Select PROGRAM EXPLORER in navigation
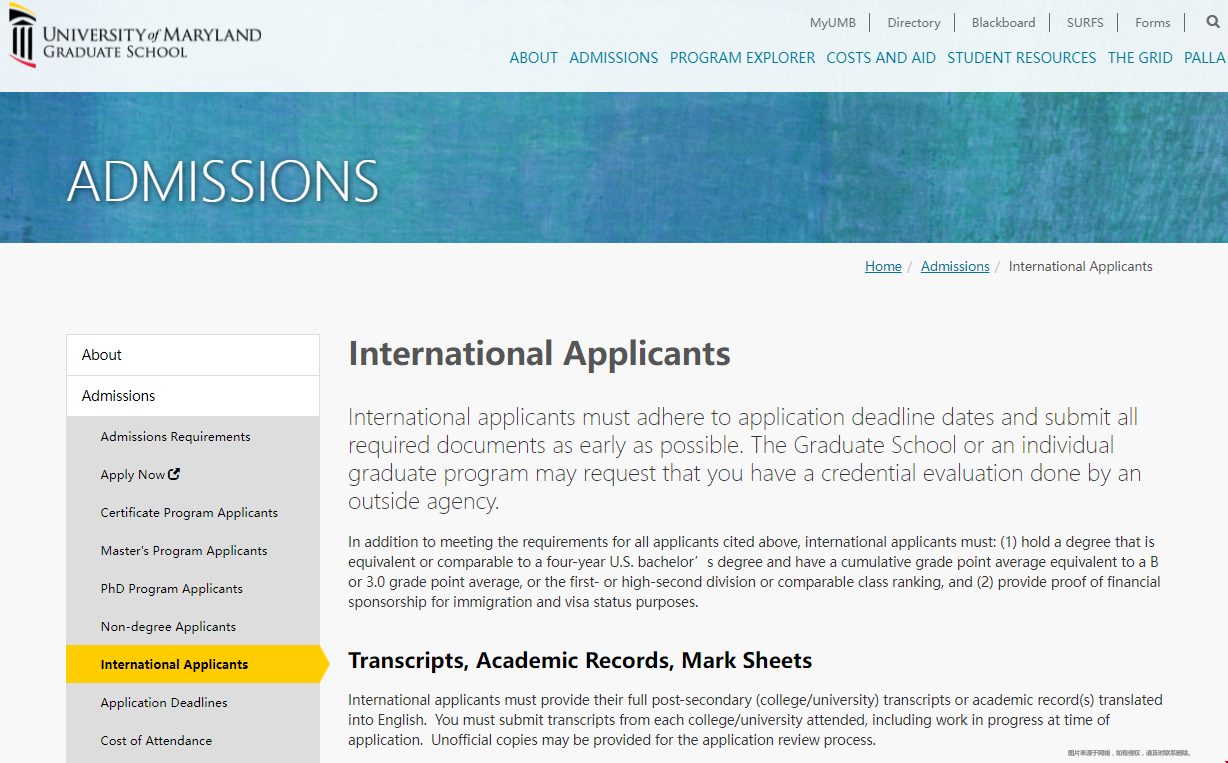 pyautogui.click(x=742, y=58)
